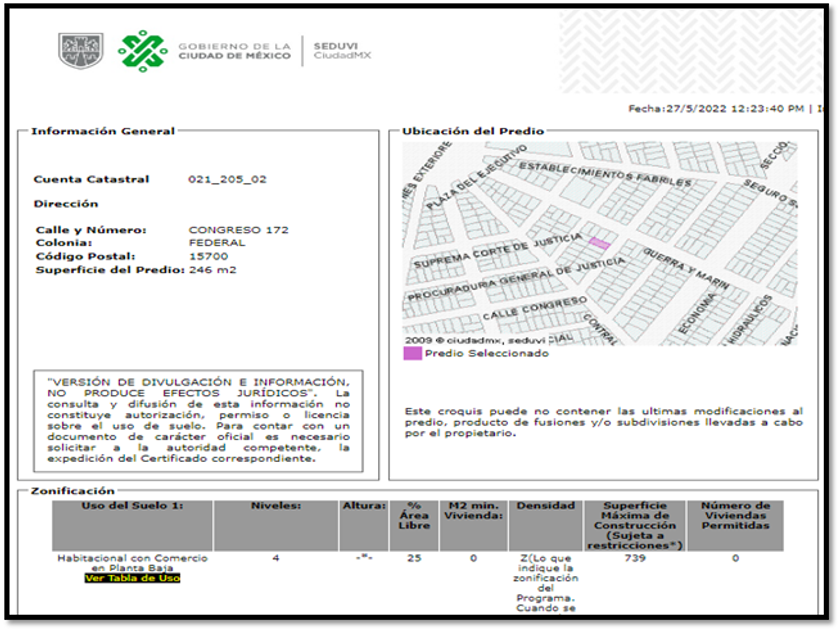Click map street label 'CALLE CONGRESO'
The image size is (840, 630).
[535, 309]
